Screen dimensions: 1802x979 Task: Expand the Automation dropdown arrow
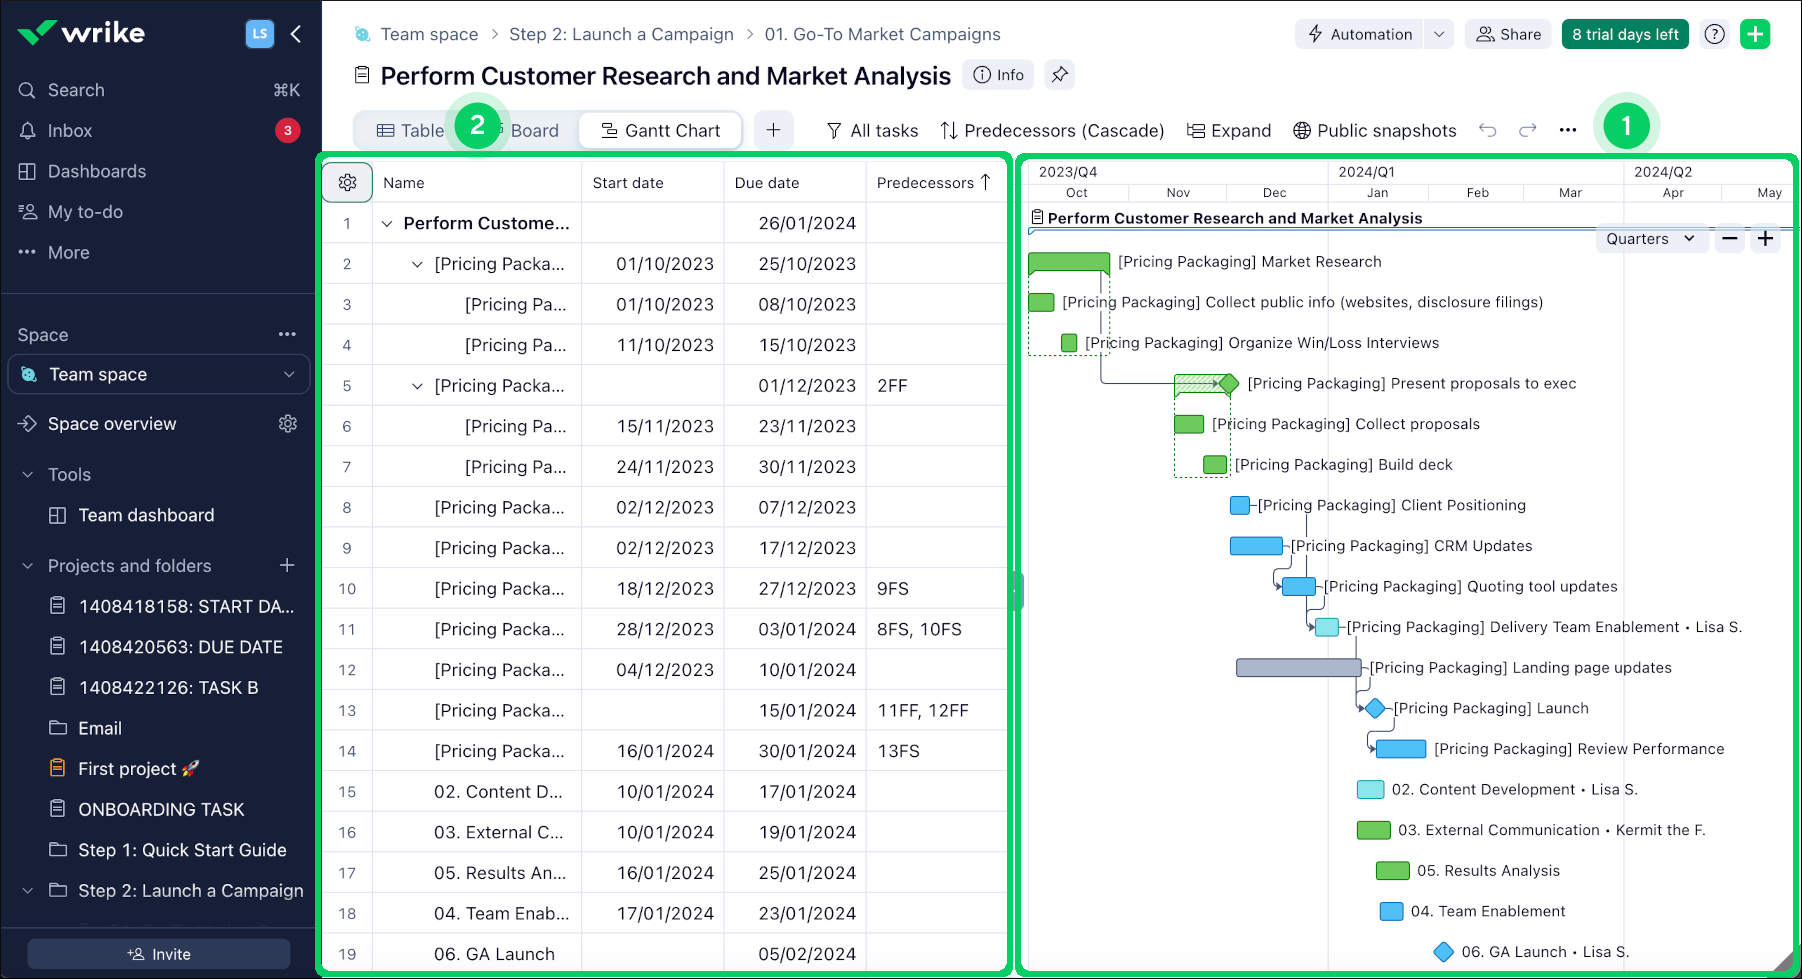click(x=1439, y=34)
